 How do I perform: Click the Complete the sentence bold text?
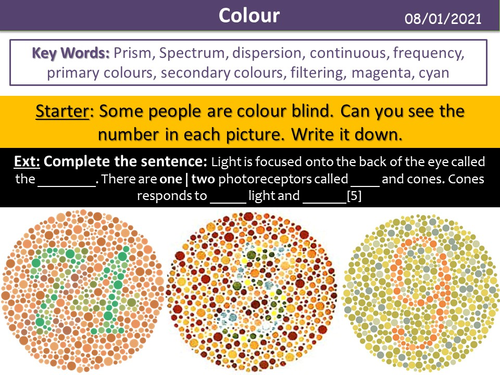pos(125,161)
